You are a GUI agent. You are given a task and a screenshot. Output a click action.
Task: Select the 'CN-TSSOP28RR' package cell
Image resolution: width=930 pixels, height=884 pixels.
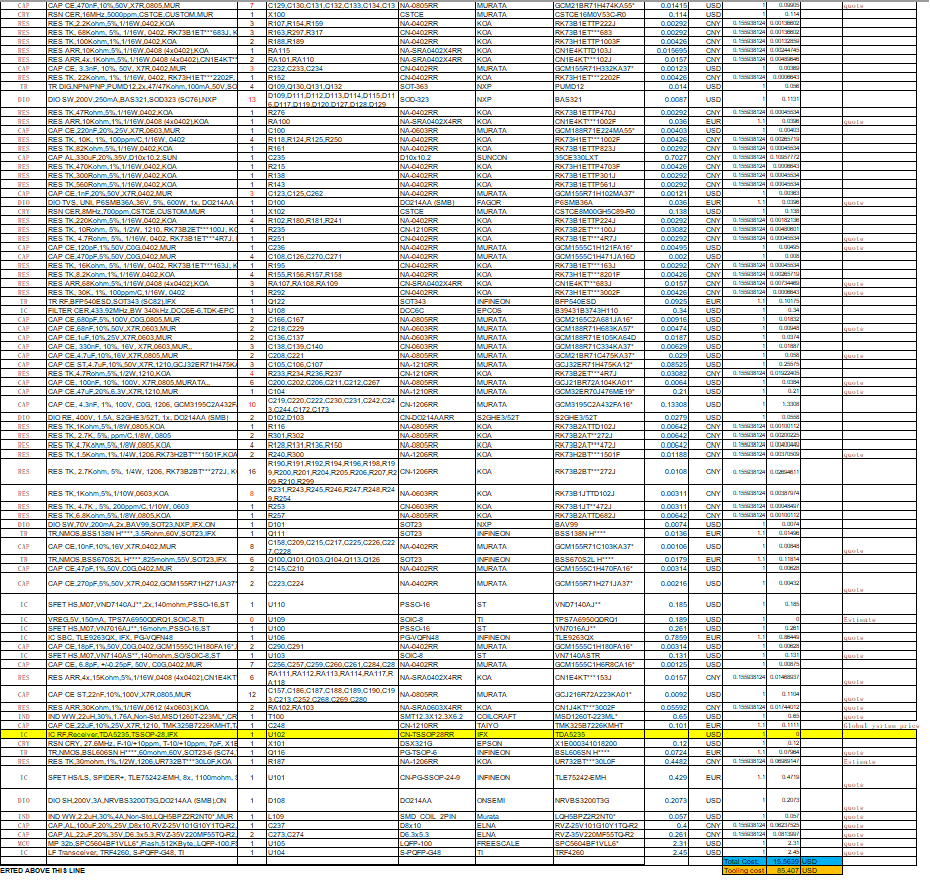[x=437, y=734]
